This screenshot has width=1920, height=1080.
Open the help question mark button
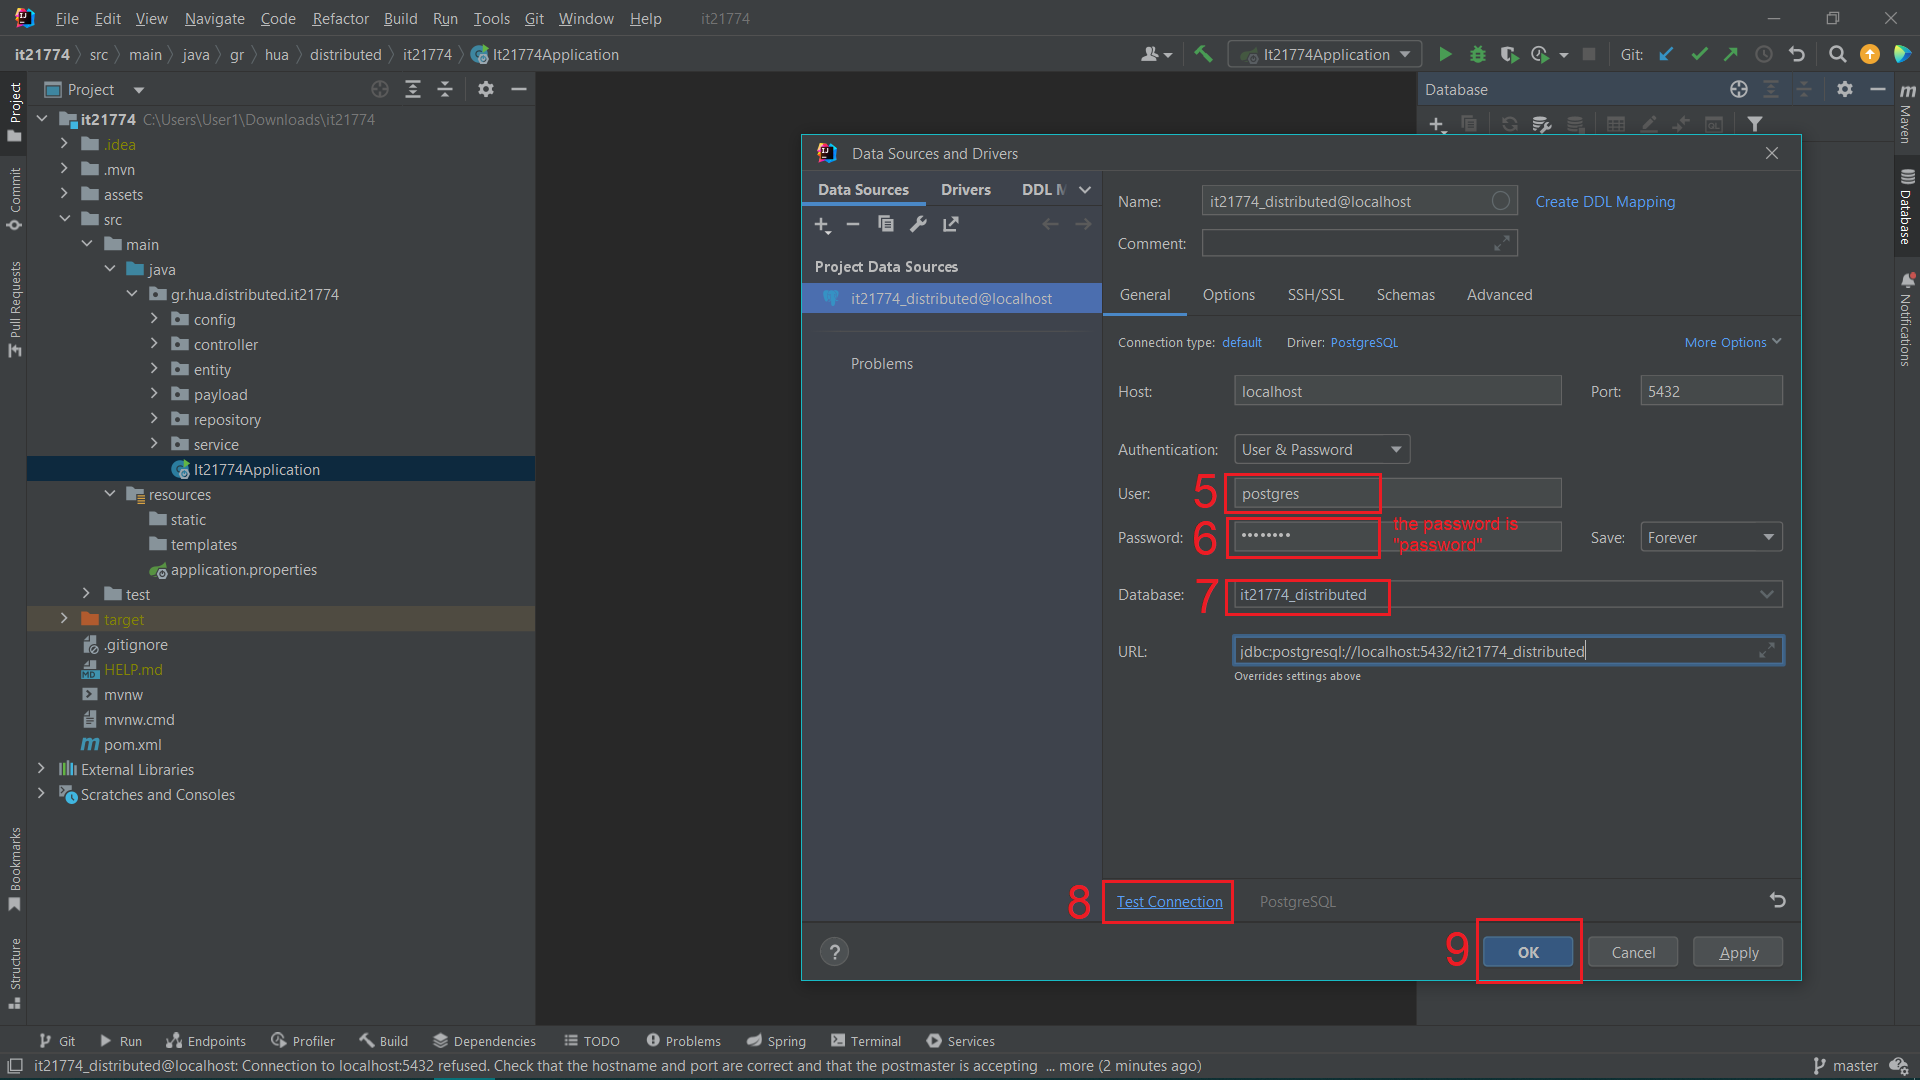(x=834, y=952)
